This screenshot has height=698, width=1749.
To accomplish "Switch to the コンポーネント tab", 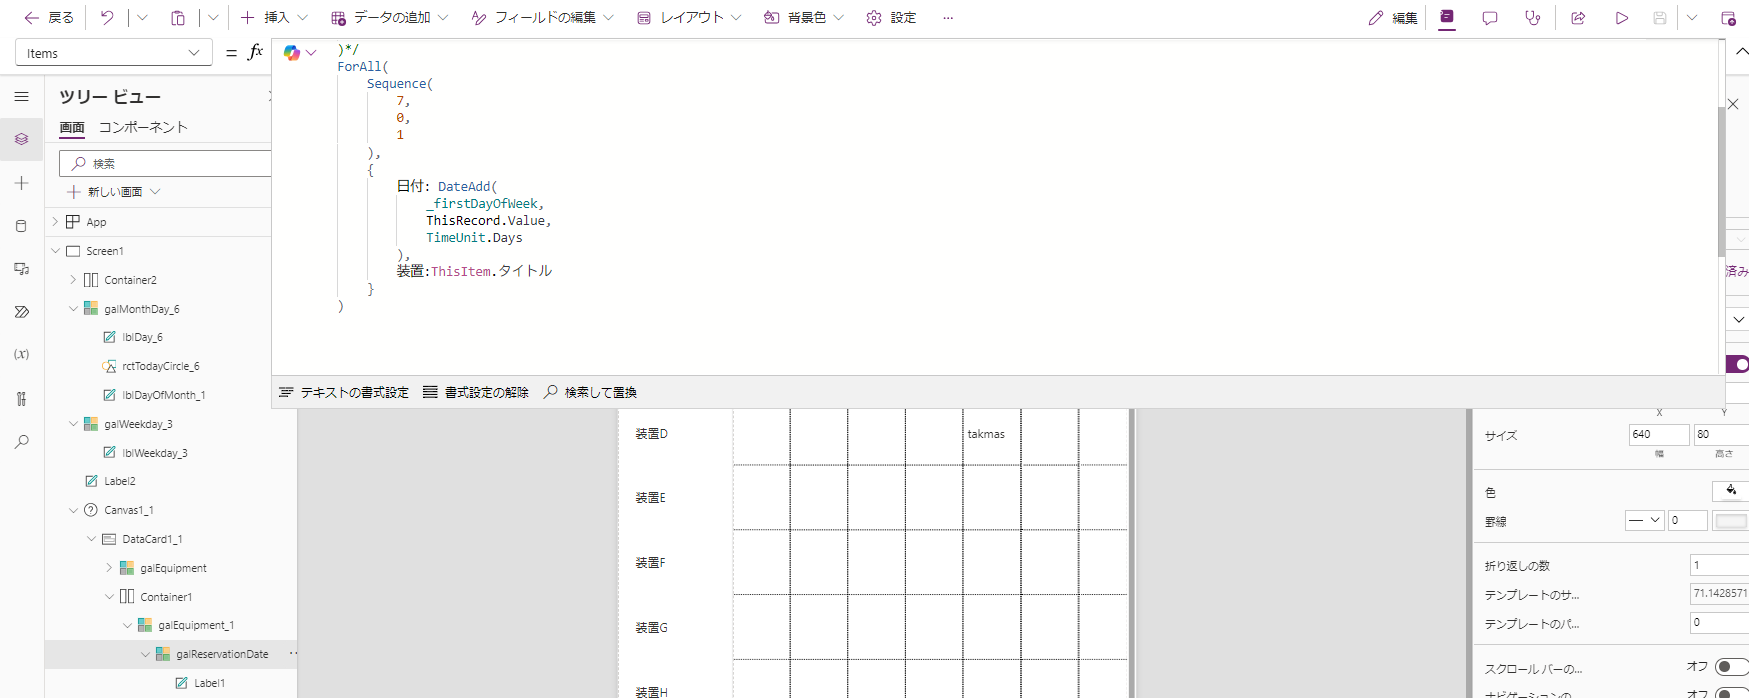I will point(143,127).
